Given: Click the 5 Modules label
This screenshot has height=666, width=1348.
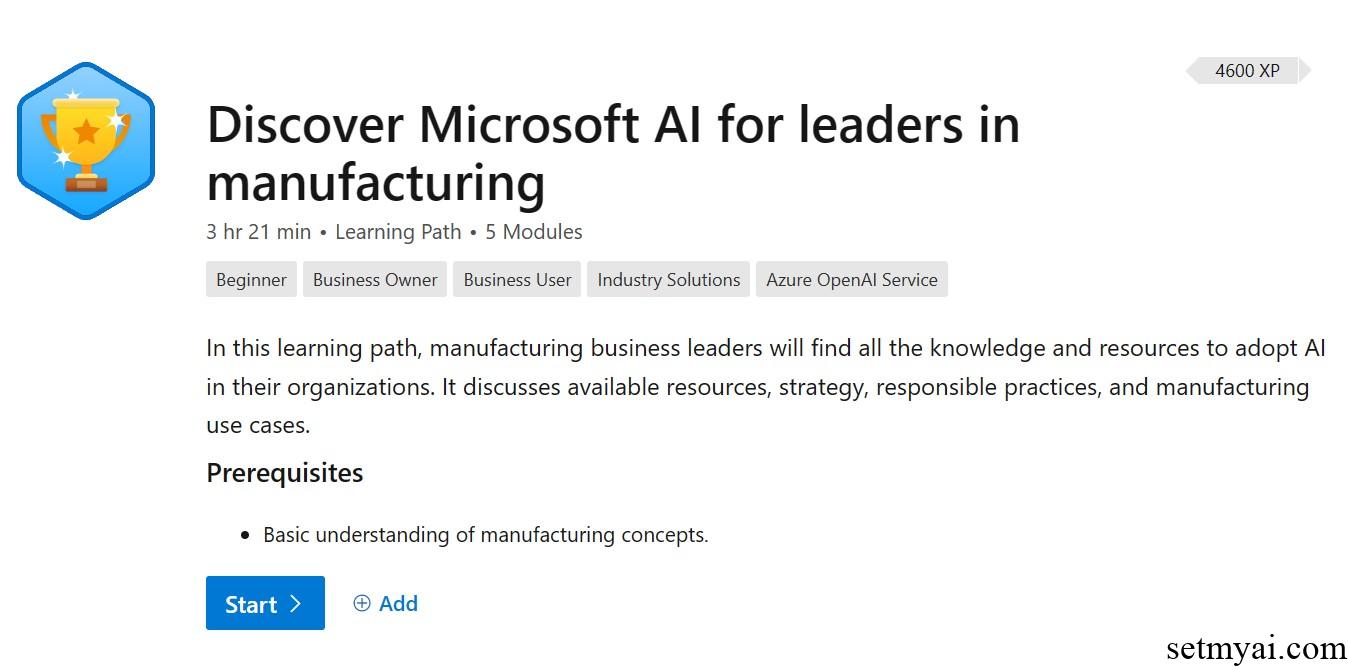Looking at the screenshot, I should (534, 232).
